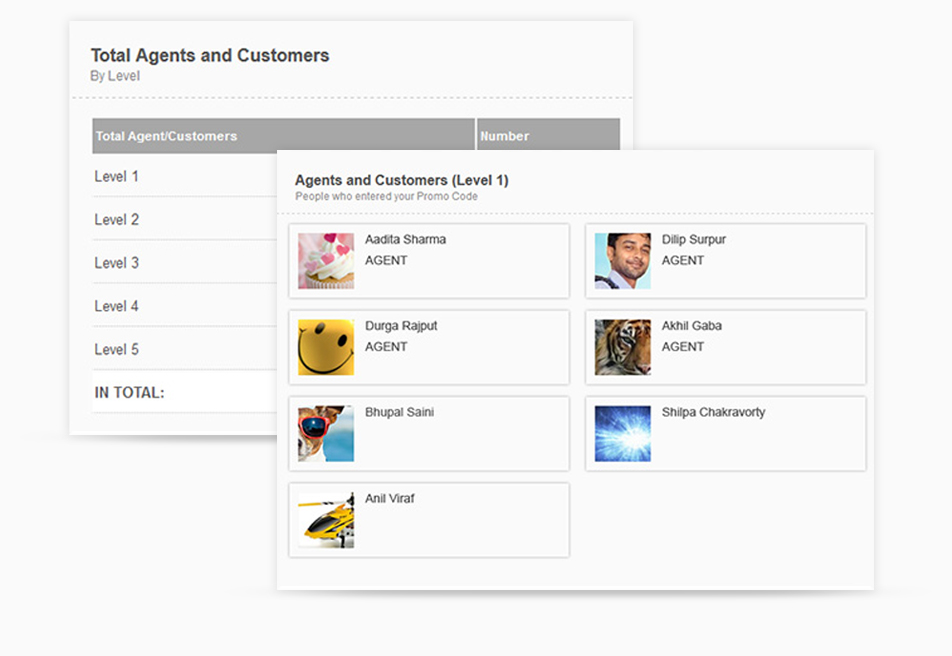Click the Total Agent/Customers column header
The image size is (952, 656).
click(x=284, y=135)
